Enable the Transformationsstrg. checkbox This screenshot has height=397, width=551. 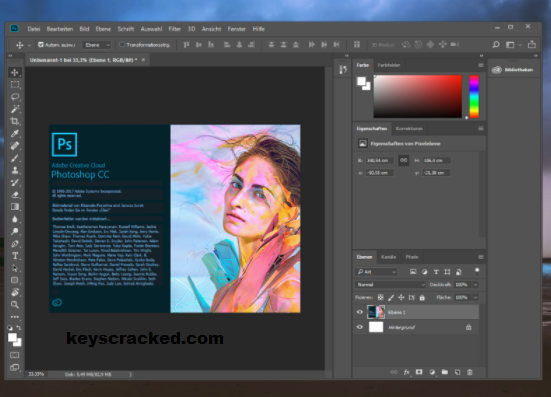pos(122,45)
